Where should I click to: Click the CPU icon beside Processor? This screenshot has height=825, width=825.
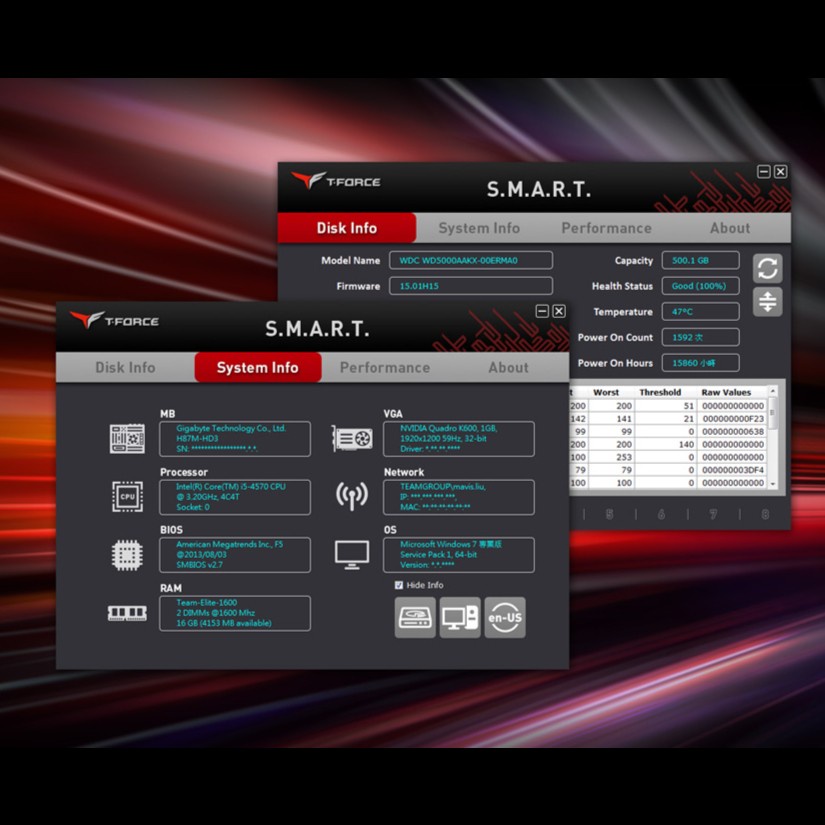pos(127,496)
